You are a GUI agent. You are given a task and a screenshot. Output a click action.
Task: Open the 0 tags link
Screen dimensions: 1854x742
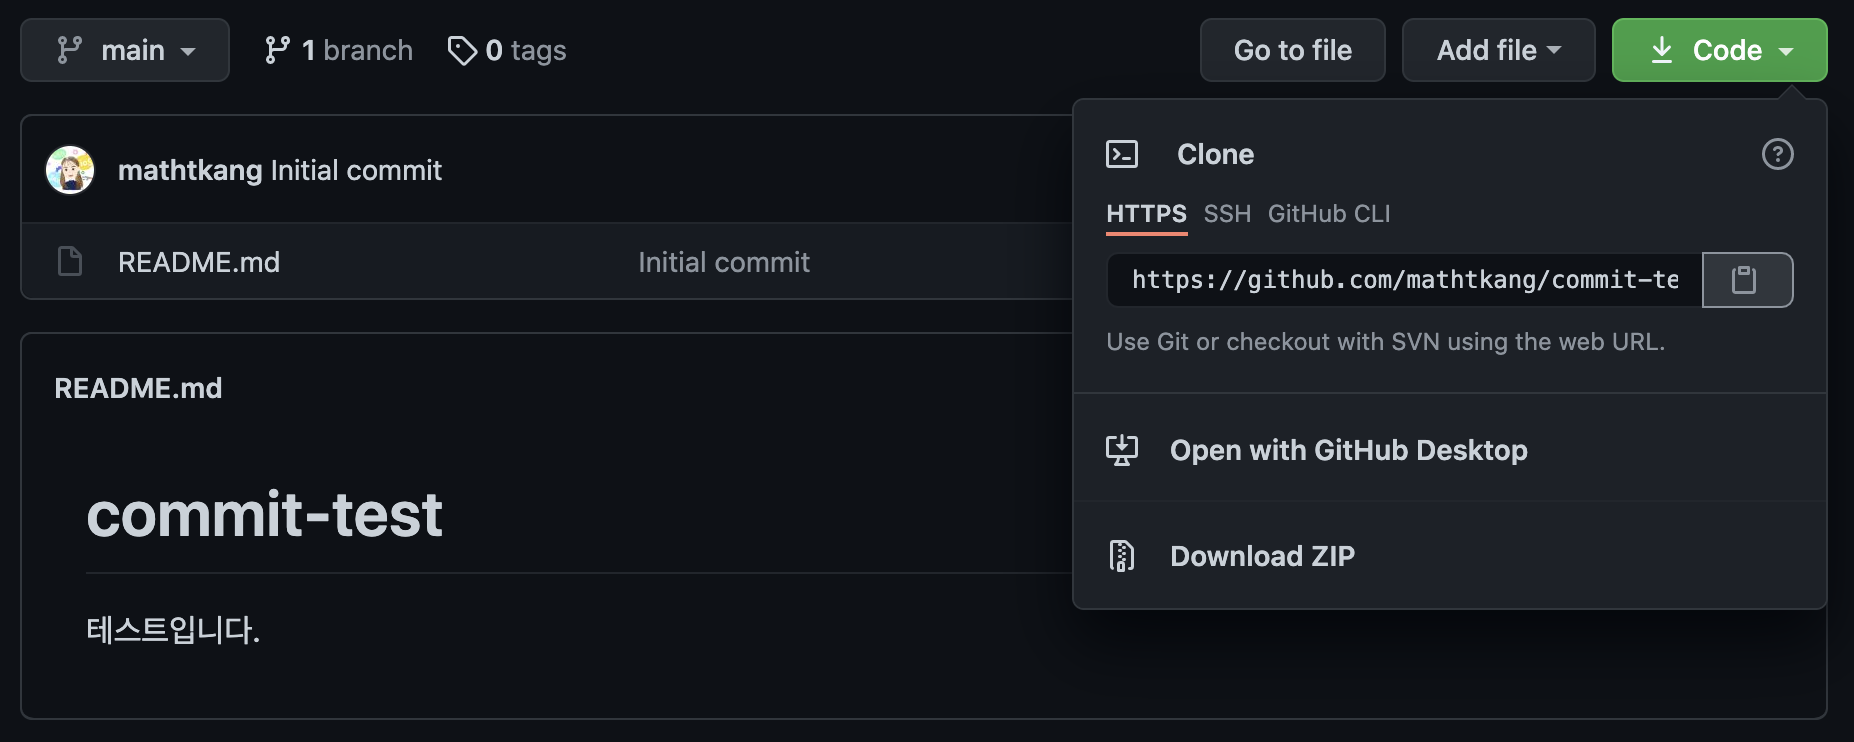click(507, 50)
